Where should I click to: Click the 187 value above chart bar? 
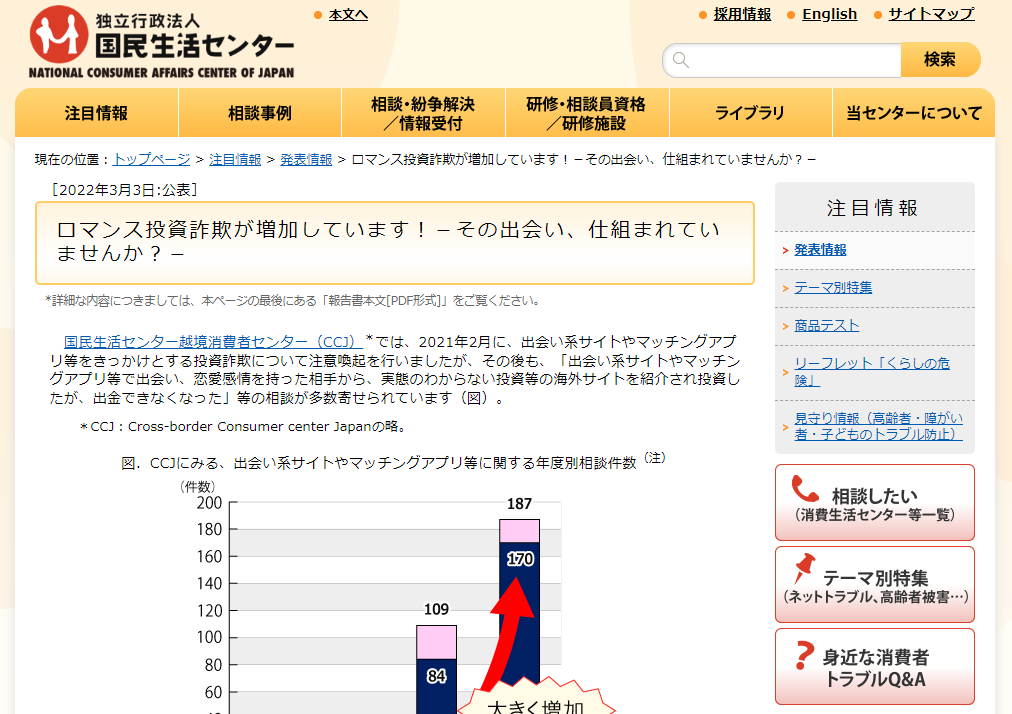coord(520,504)
